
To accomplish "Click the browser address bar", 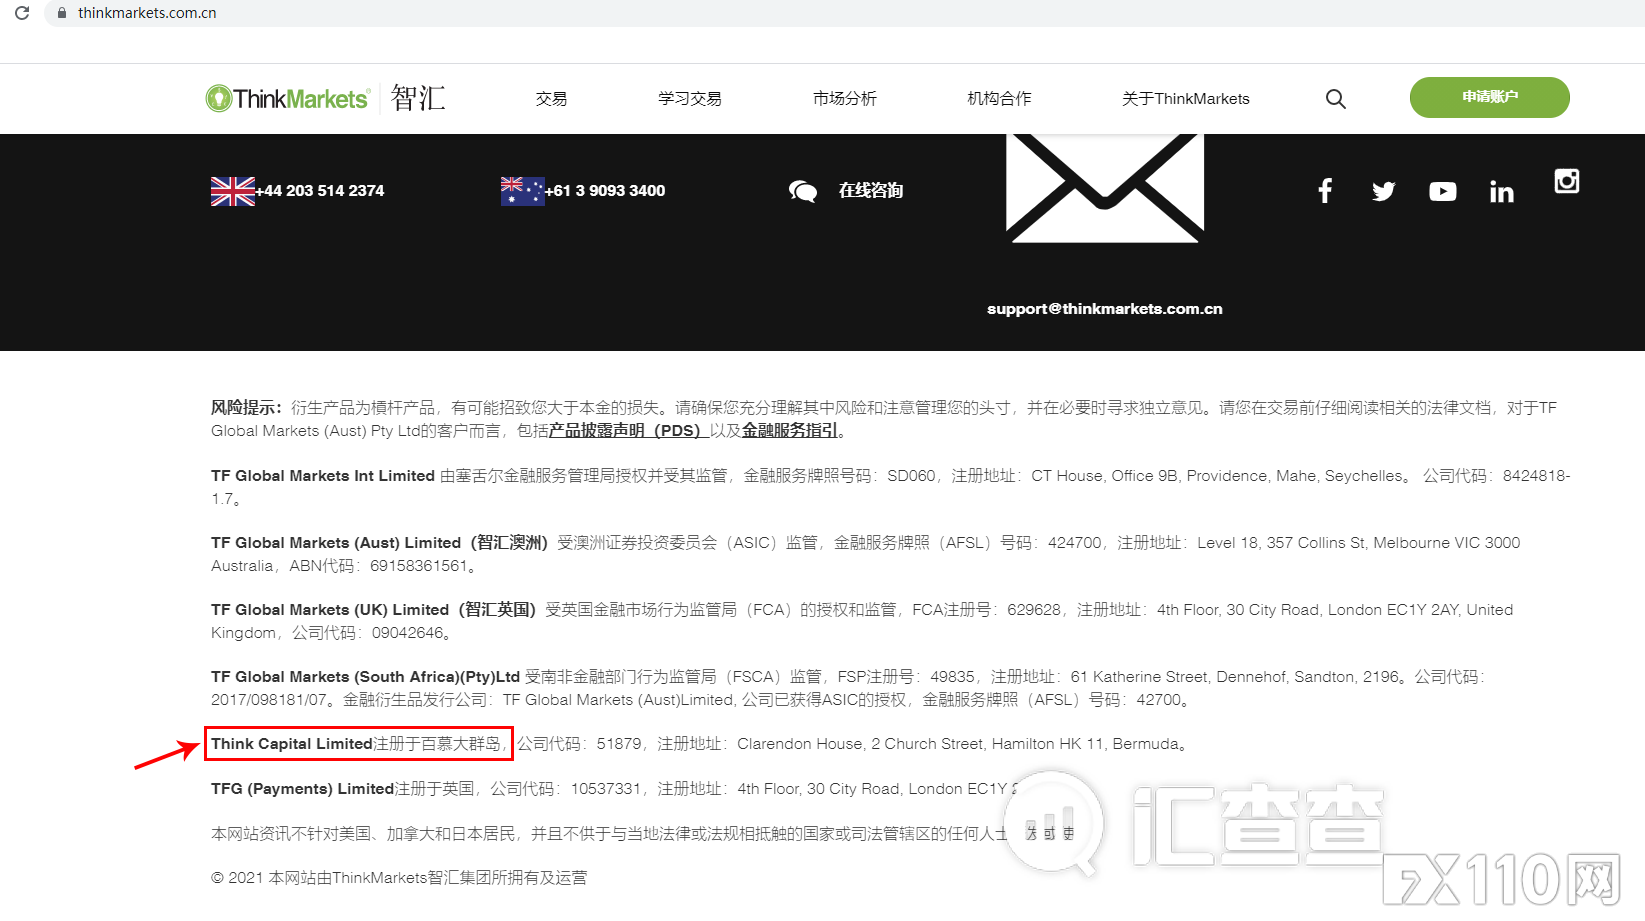I will [150, 13].
